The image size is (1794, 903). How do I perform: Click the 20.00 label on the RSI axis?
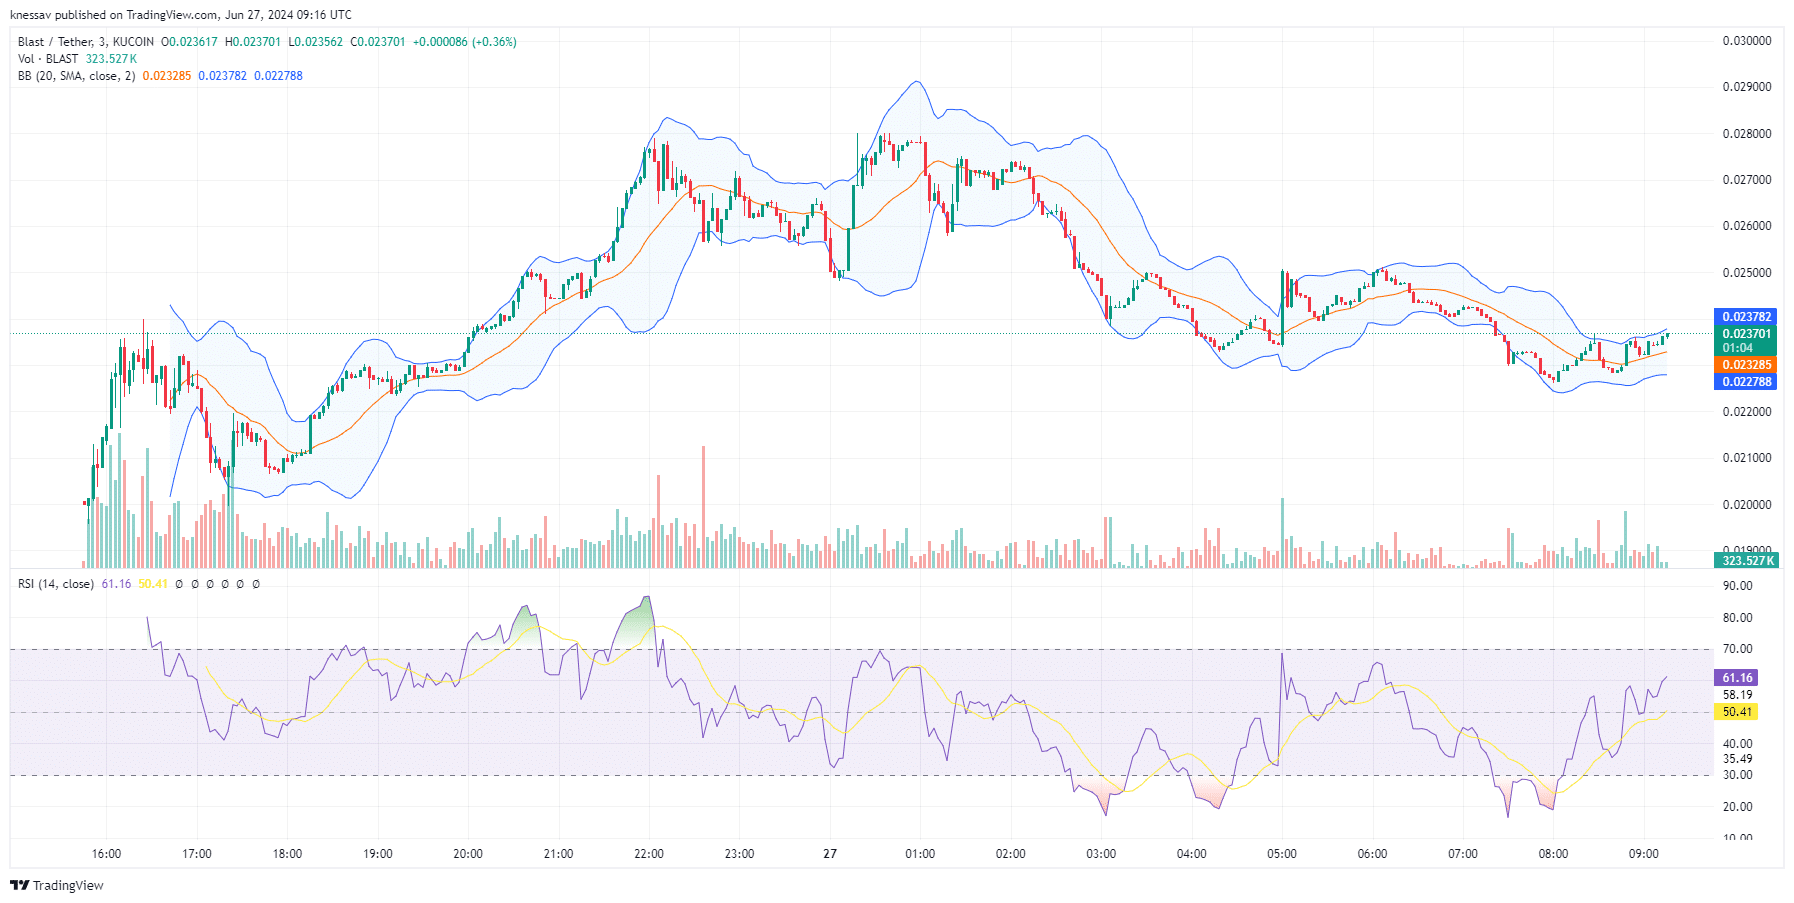point(1737,807)
